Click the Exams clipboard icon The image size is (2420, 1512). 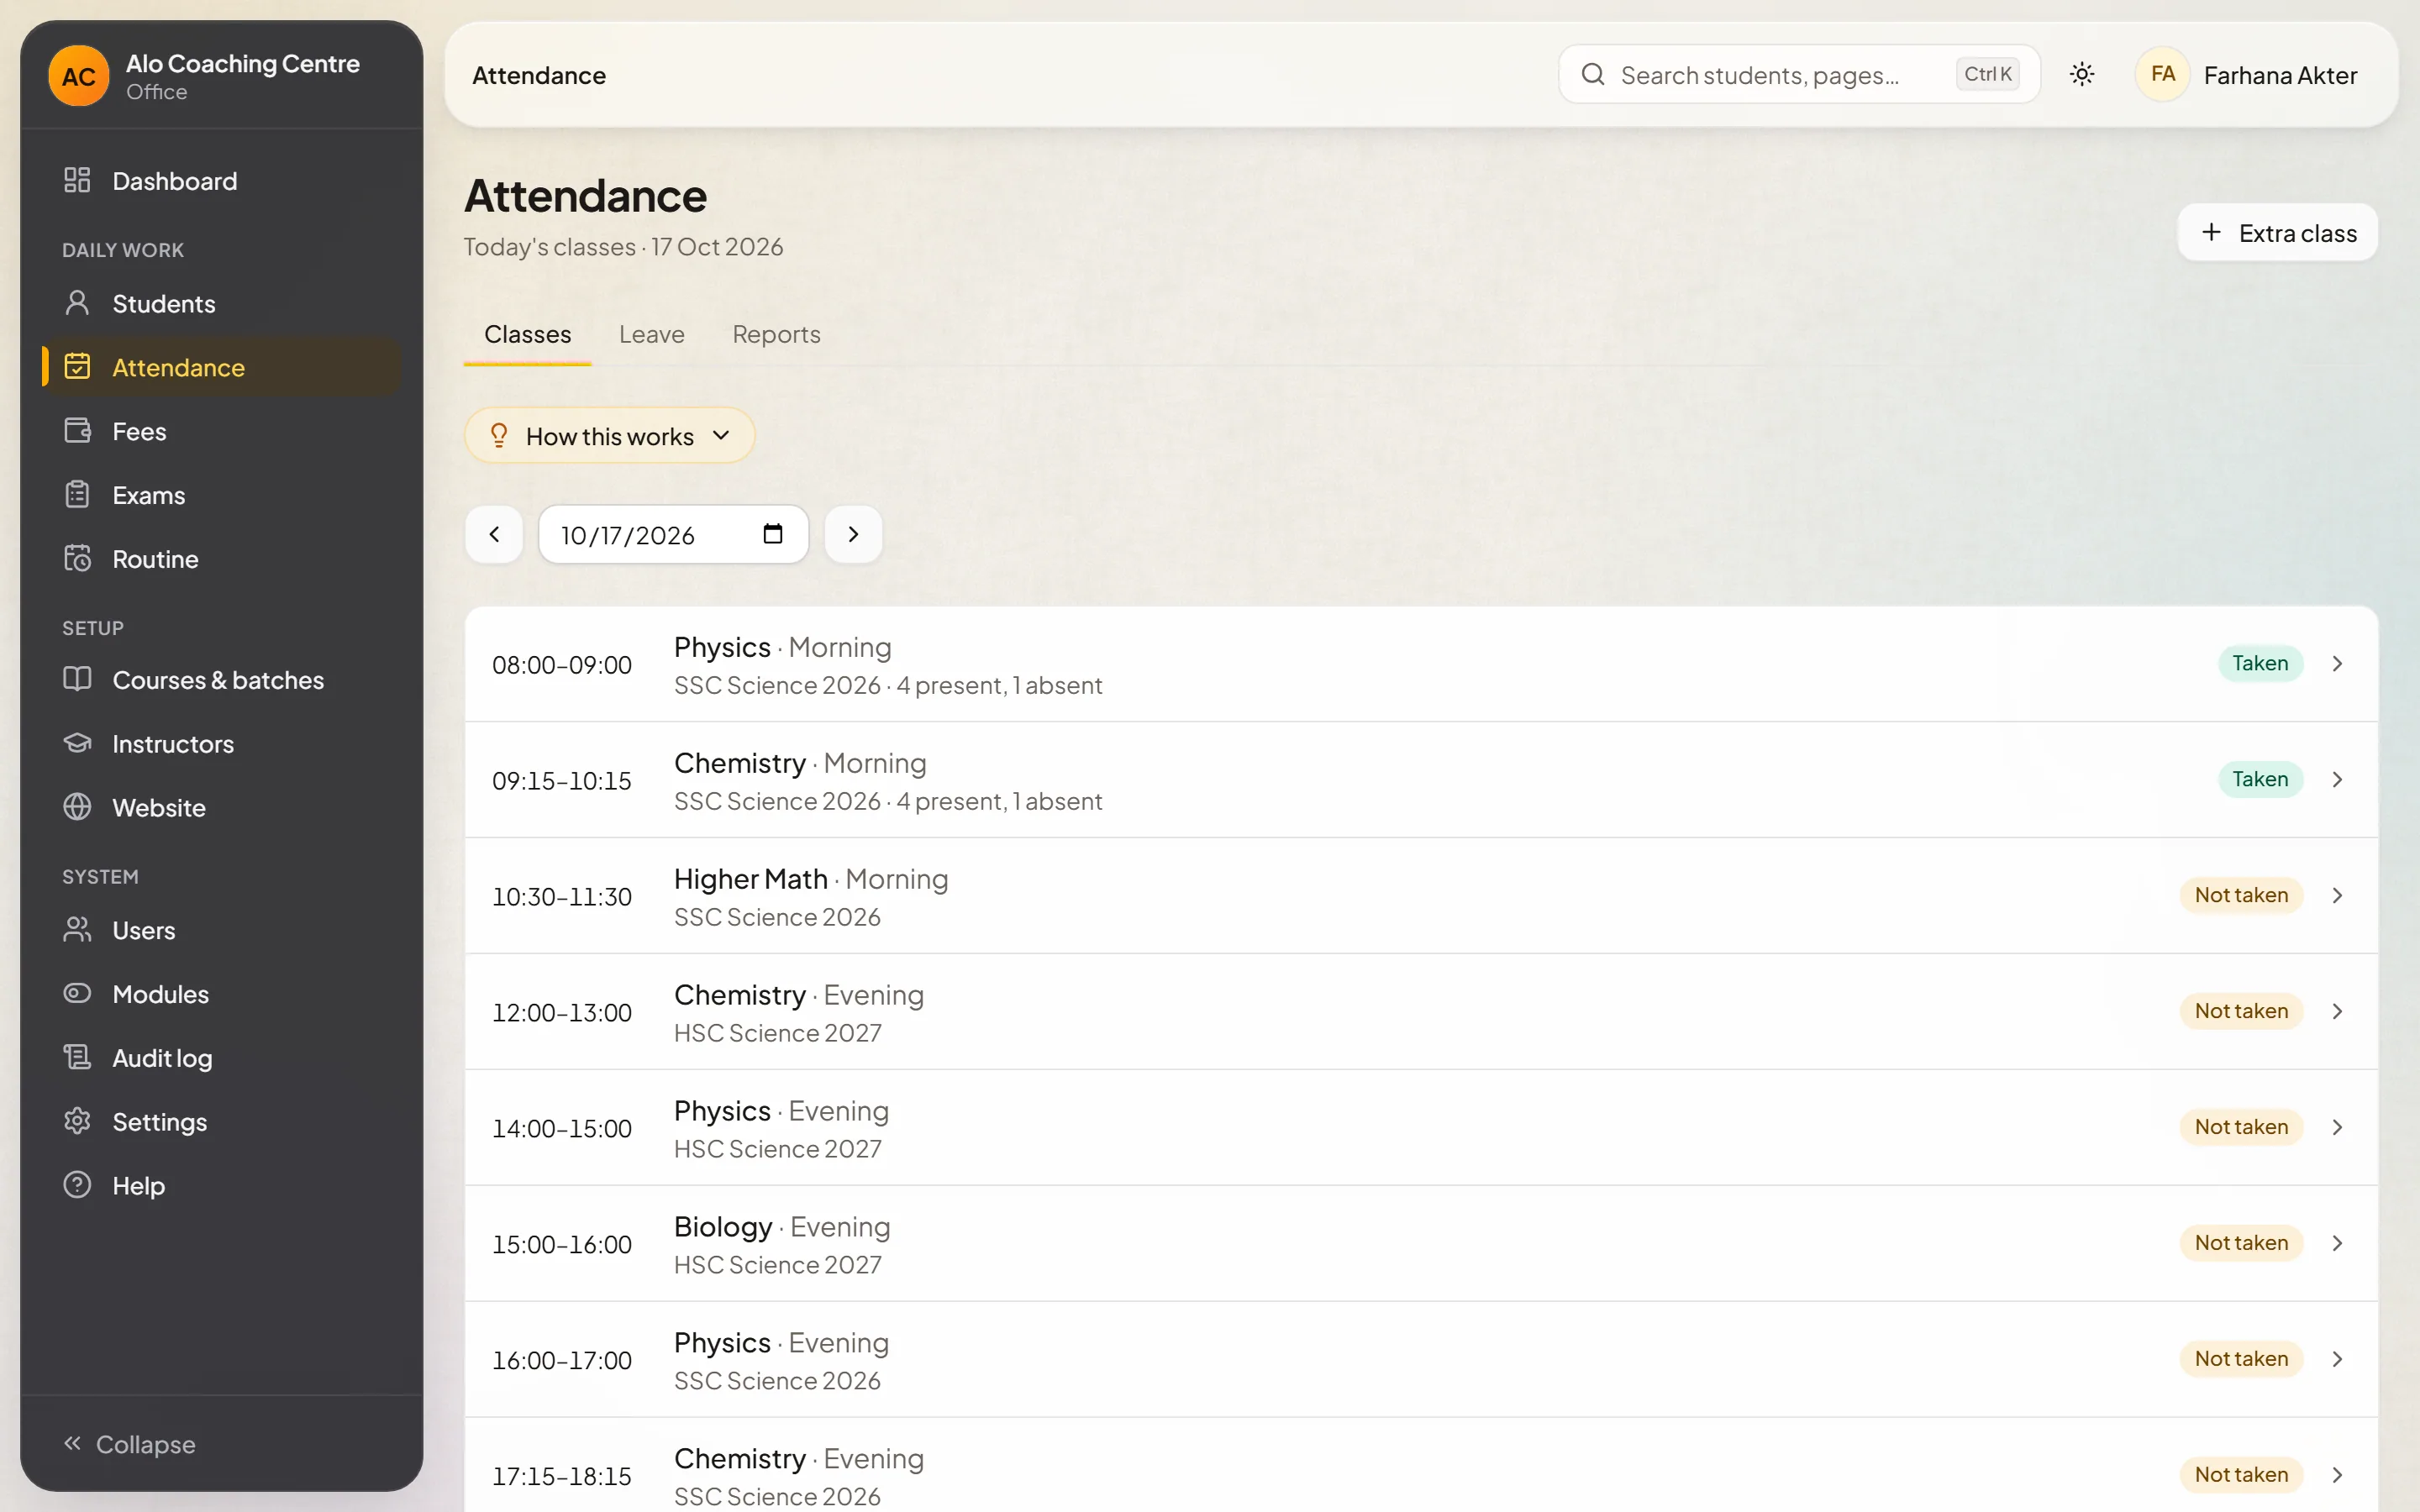(77, 495)
